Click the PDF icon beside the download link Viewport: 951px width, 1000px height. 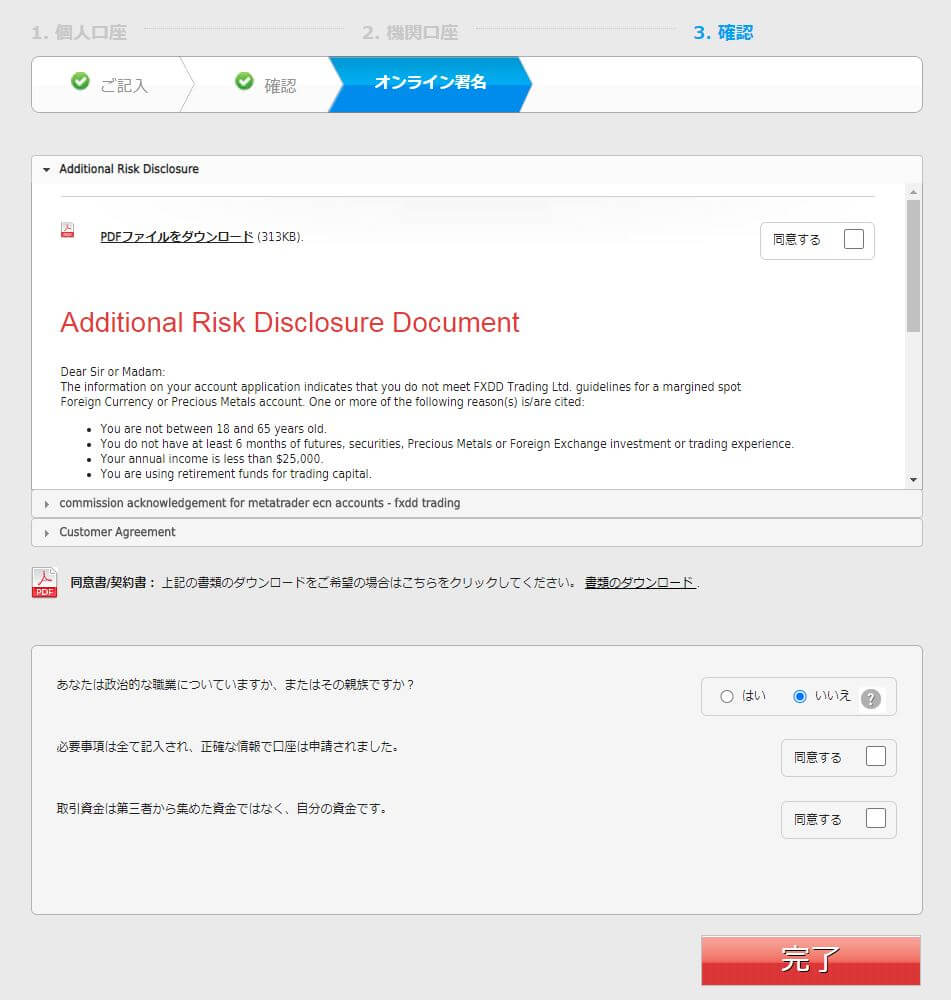coord(66,229)
